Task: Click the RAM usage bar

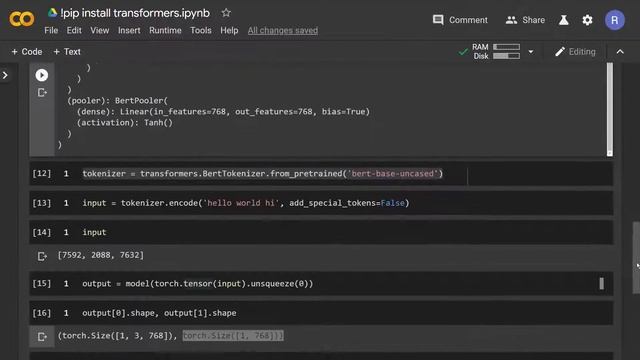Action: point(506,47)
